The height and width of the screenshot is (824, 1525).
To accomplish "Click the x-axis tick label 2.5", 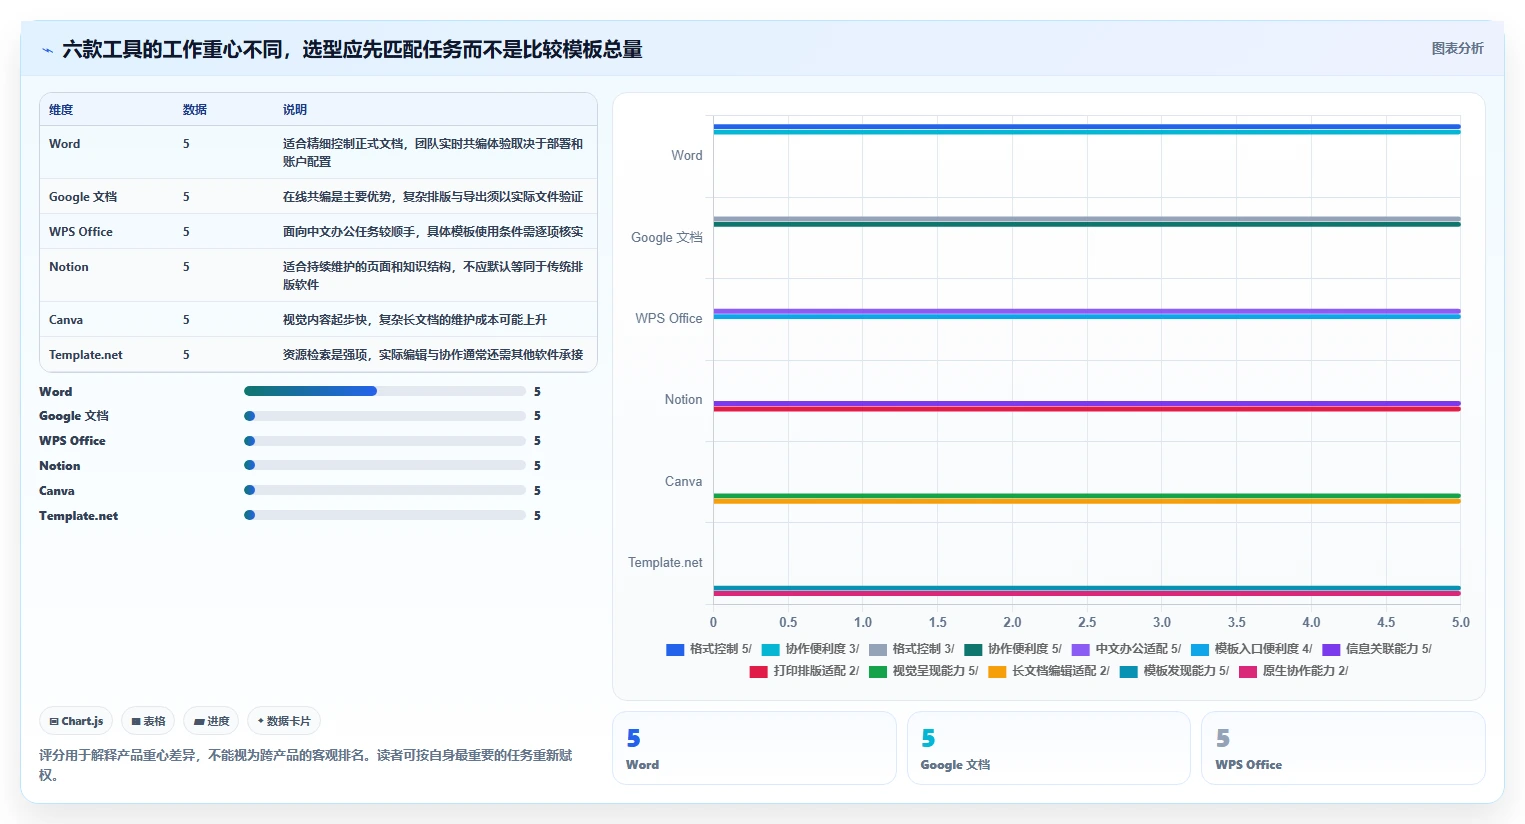I will click(x=1087, y=622).
